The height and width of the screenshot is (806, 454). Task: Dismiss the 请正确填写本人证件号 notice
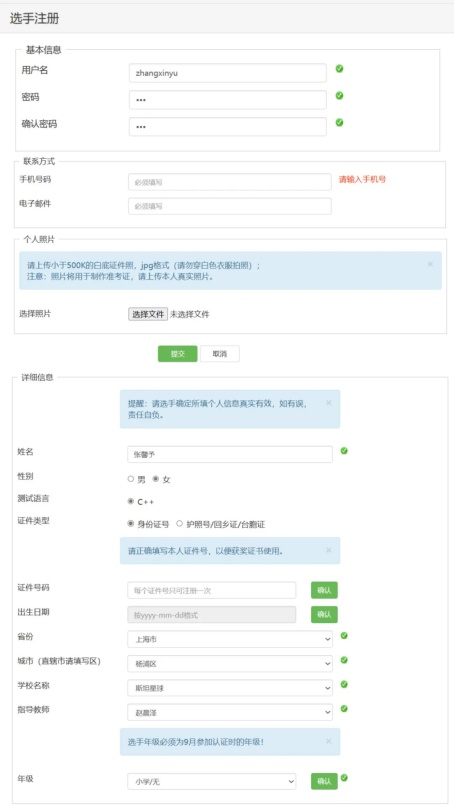tap(329, 550)
